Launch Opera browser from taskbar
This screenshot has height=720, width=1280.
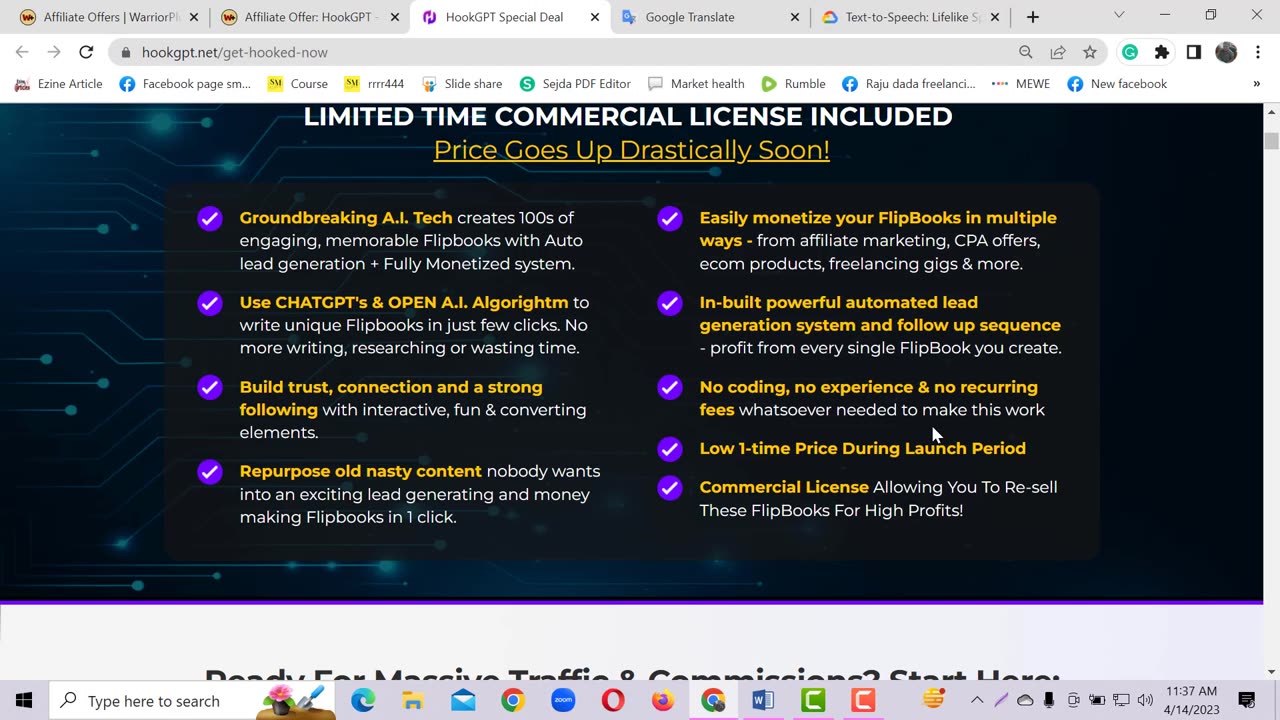coord(613,700)
